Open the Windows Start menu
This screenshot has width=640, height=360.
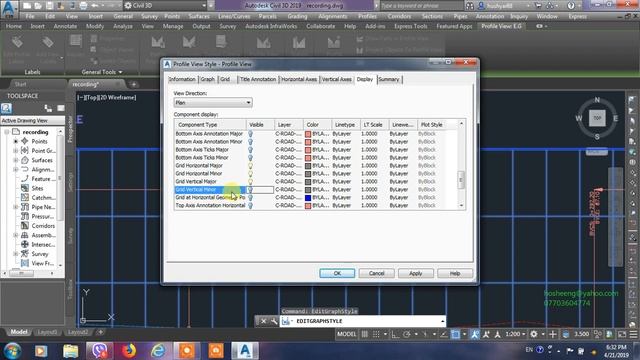(12, 351)
